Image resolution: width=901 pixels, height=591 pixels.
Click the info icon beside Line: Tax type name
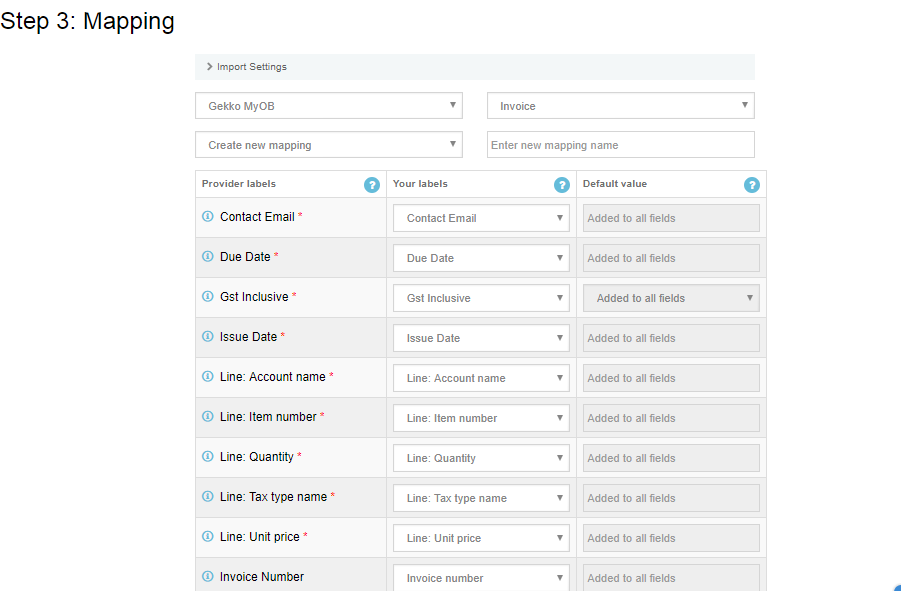coord(208,496)
